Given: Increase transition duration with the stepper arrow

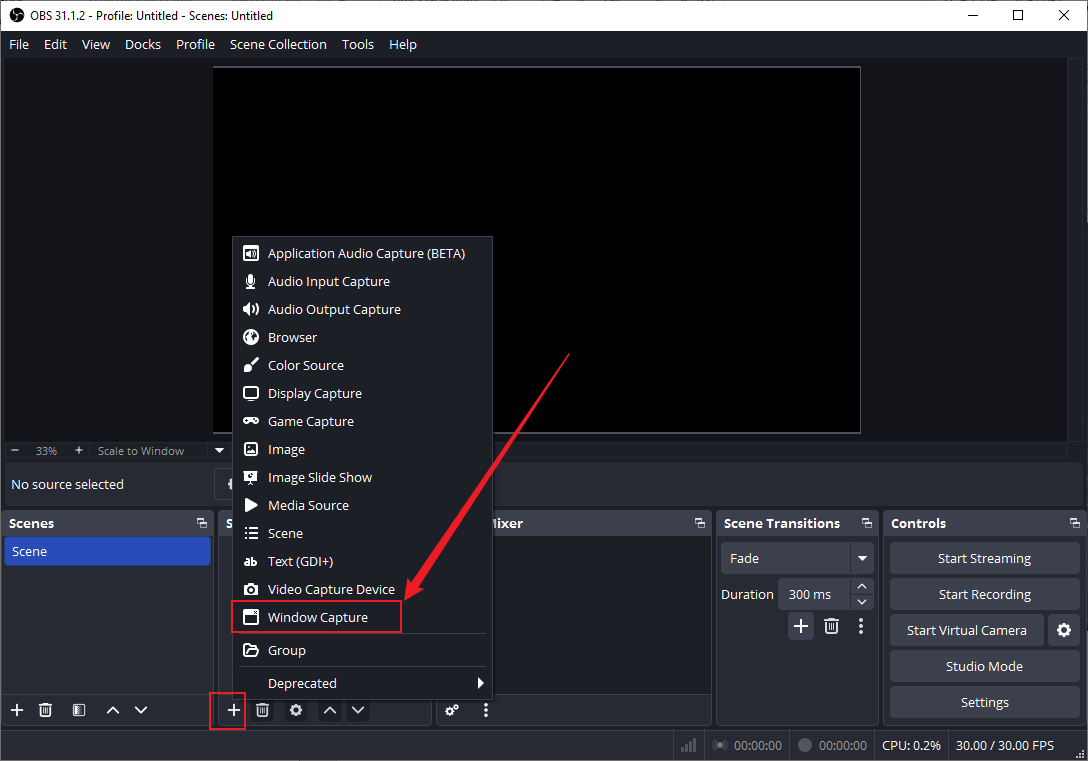Looking at the screenshot, I should (x=861, y=586).
